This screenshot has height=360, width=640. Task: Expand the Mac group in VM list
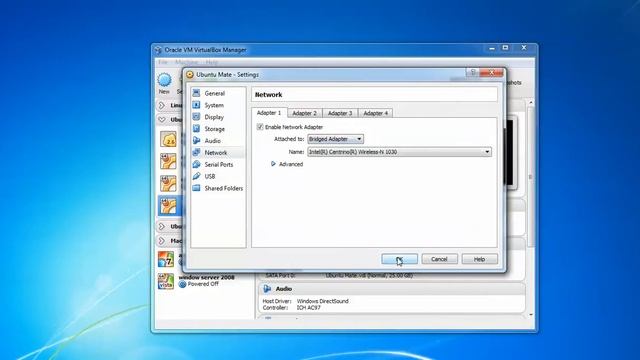tap(162, 241)
